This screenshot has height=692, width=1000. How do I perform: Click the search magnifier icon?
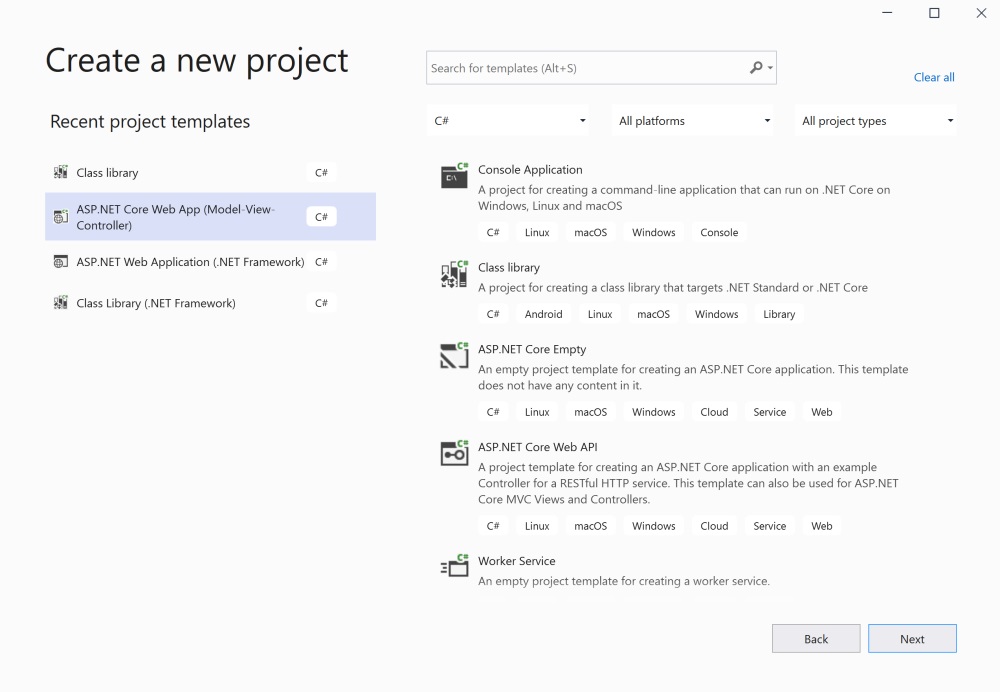(756, 67)
